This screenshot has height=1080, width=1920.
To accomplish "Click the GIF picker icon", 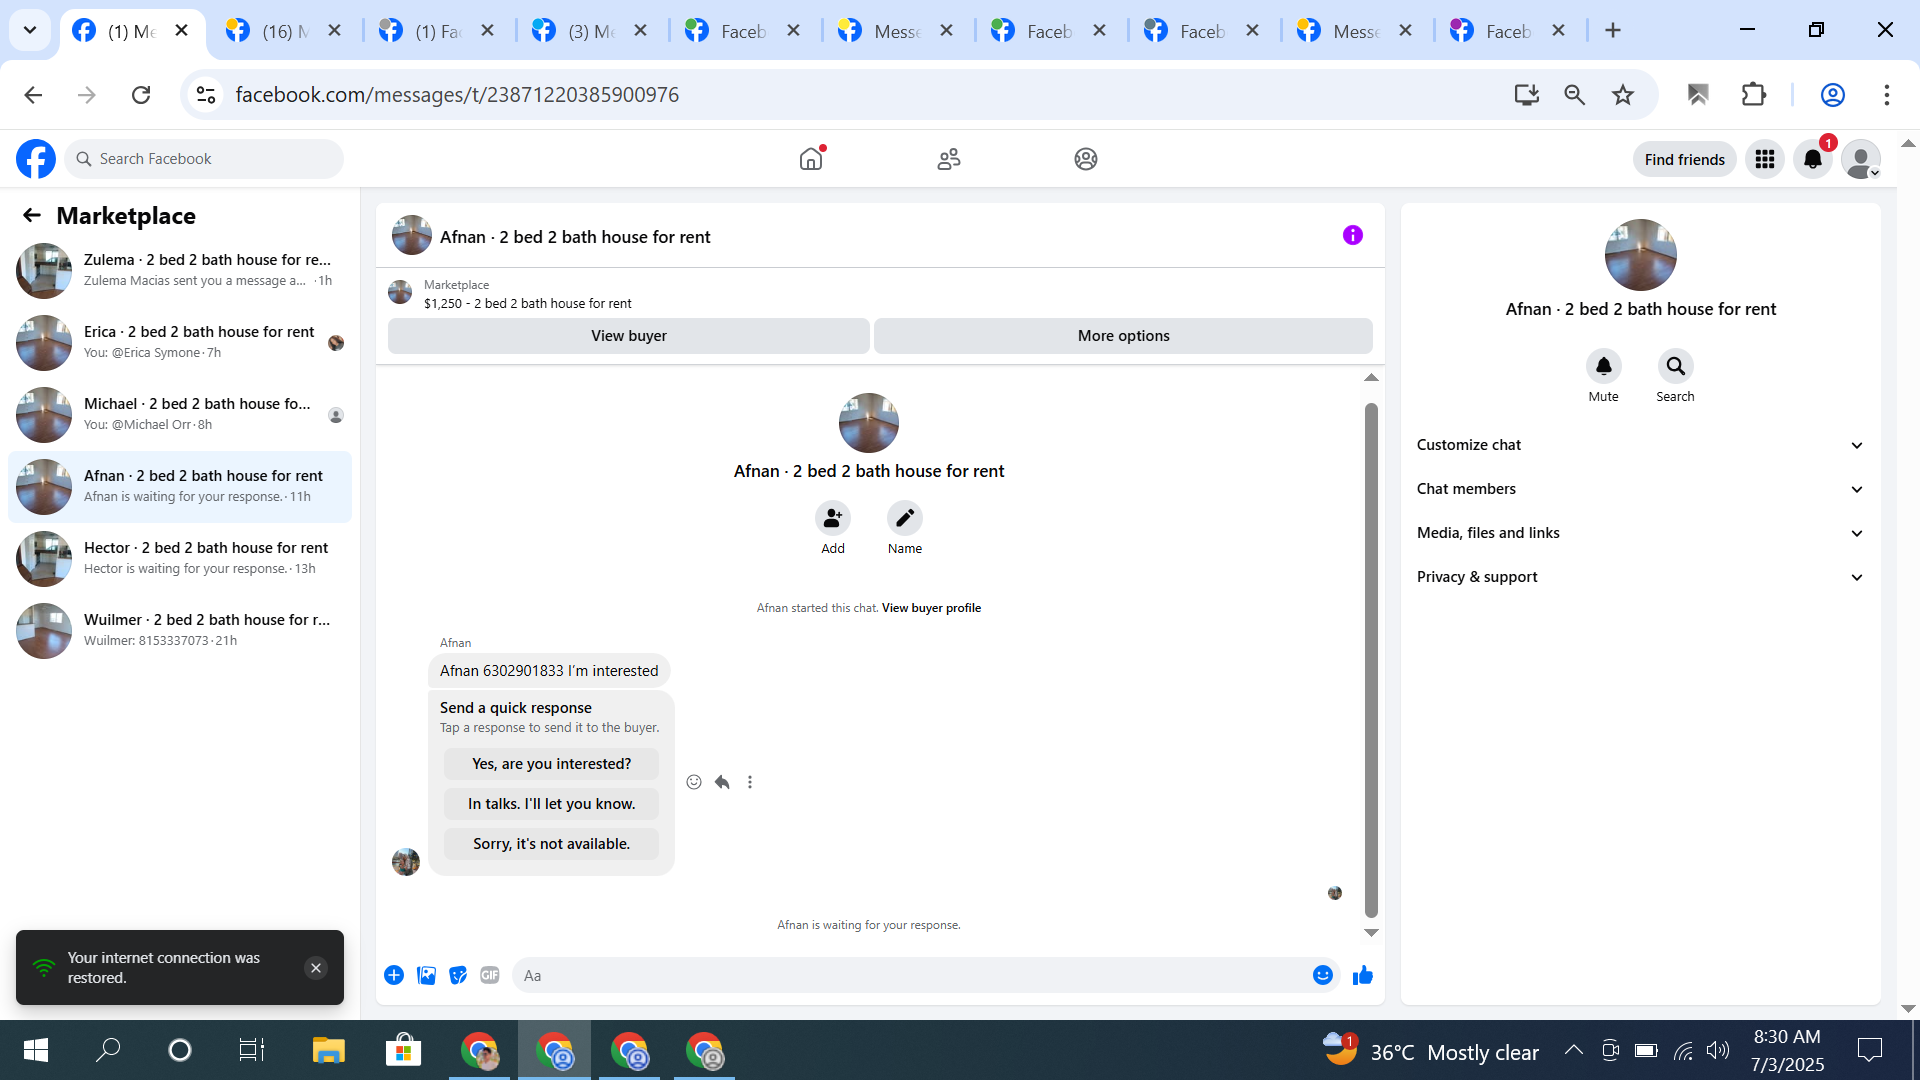I will click(x=489, y=975).
